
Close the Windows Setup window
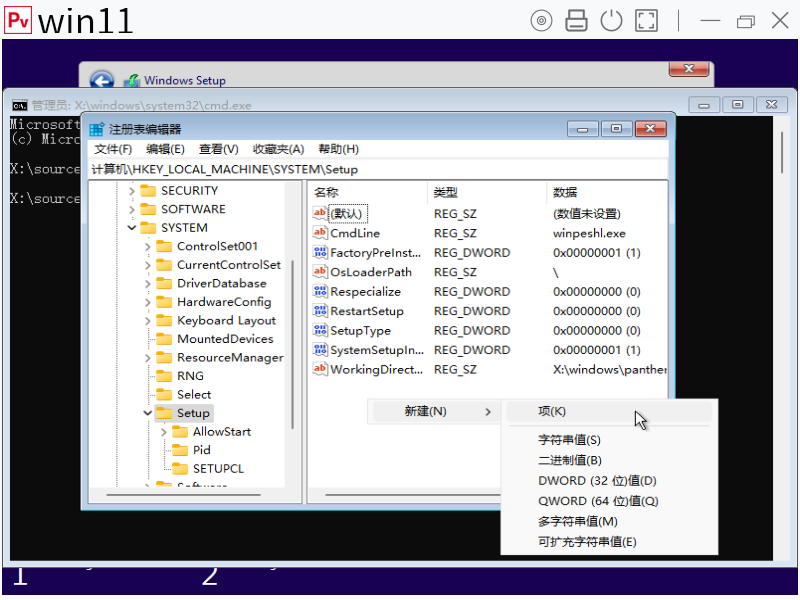(x=689, y=69)
